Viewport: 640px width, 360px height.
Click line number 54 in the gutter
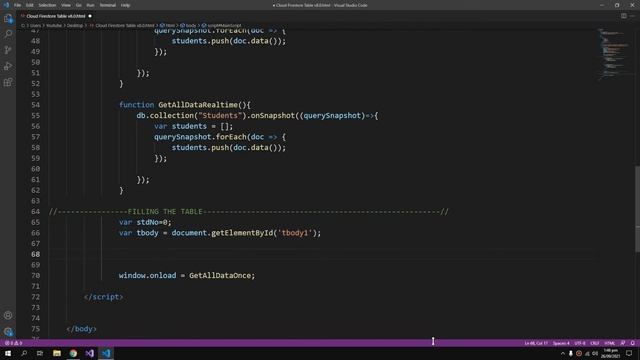coord(36,105)
